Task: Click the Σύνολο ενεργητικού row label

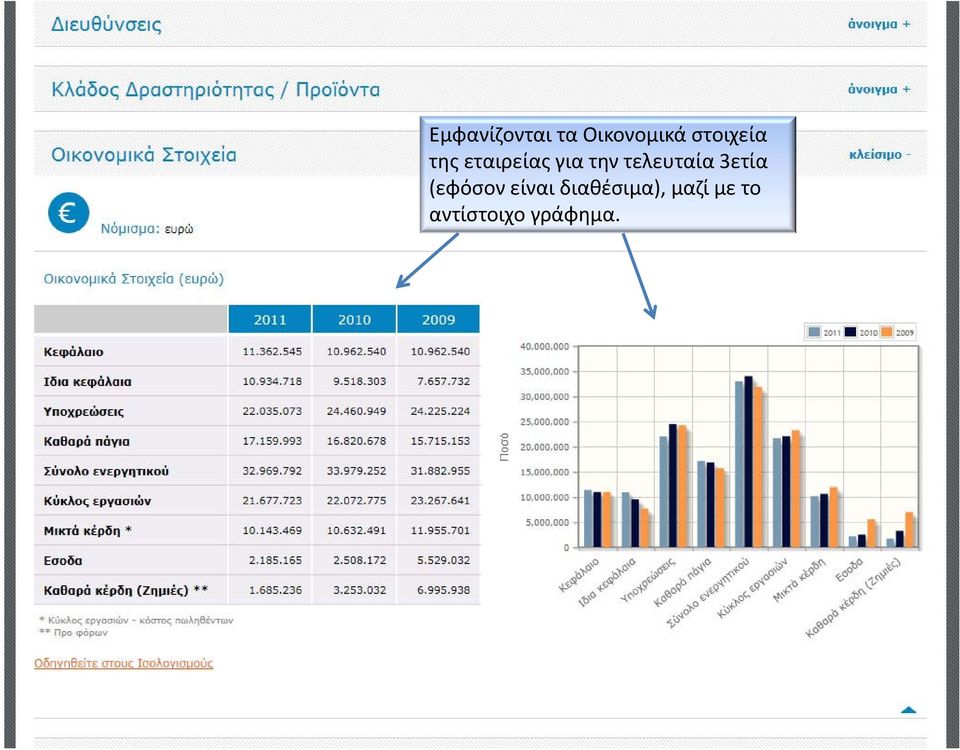Action: pos(106,471)
